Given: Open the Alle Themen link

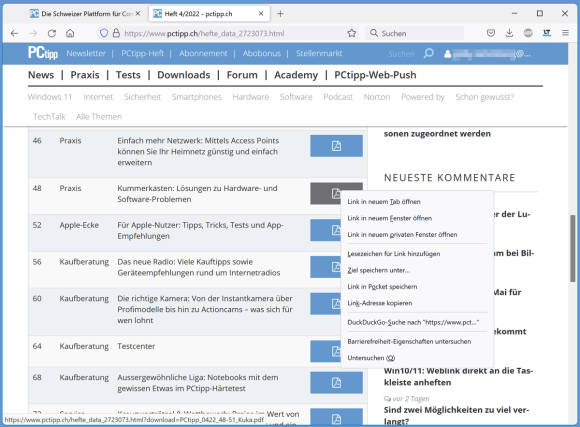Looking at the screenshot, I should [x=99, y=117].
